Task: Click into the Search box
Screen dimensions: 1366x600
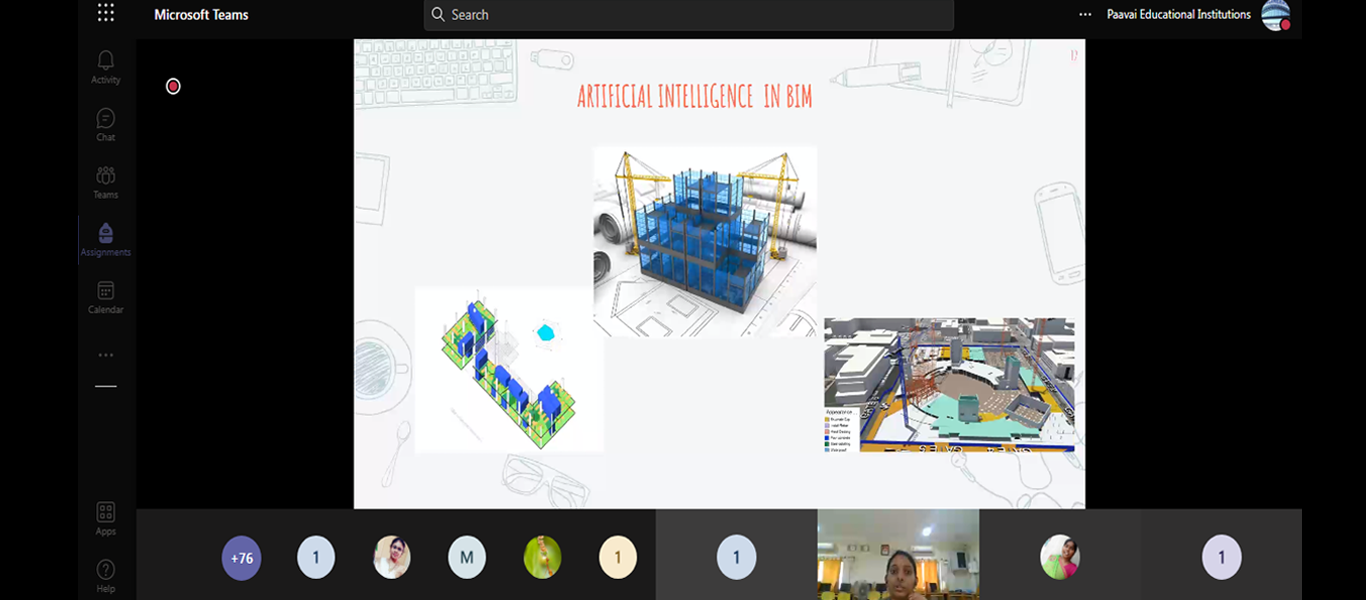Action: [x=689, y=15]
